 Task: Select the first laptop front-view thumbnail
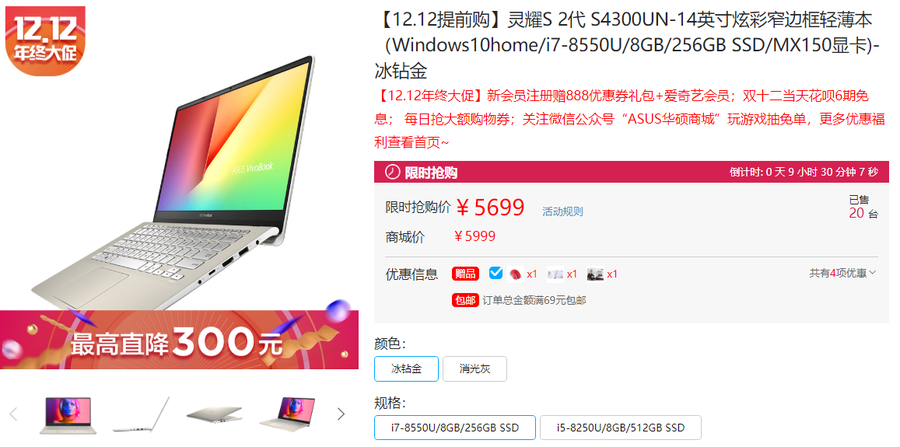coord(68,415)
